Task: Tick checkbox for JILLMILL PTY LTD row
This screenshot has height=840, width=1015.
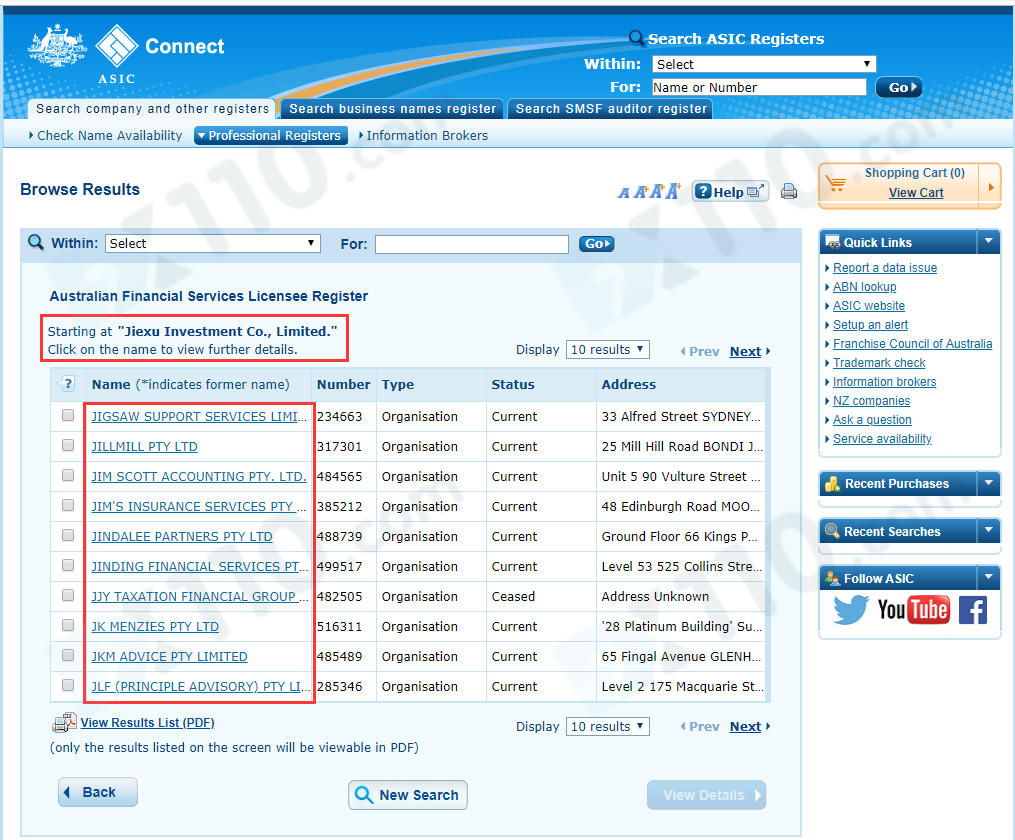Action: [x=68, y=445]
